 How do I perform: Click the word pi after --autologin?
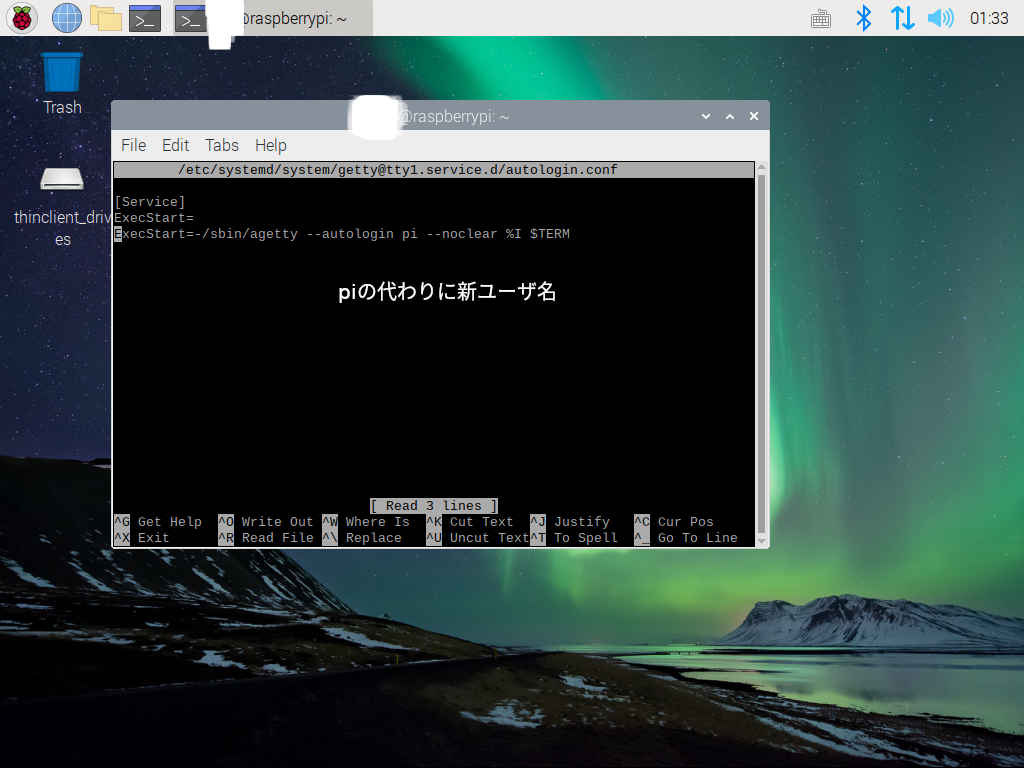click(409, 234)
